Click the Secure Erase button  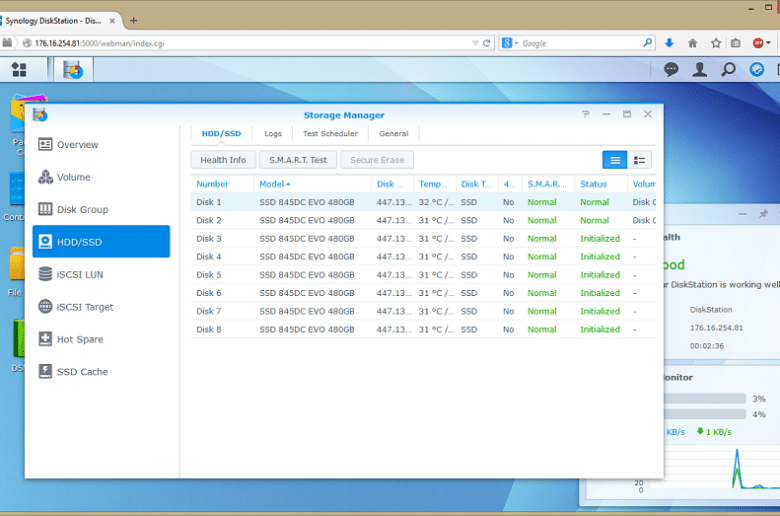click(x=377, y=160)
